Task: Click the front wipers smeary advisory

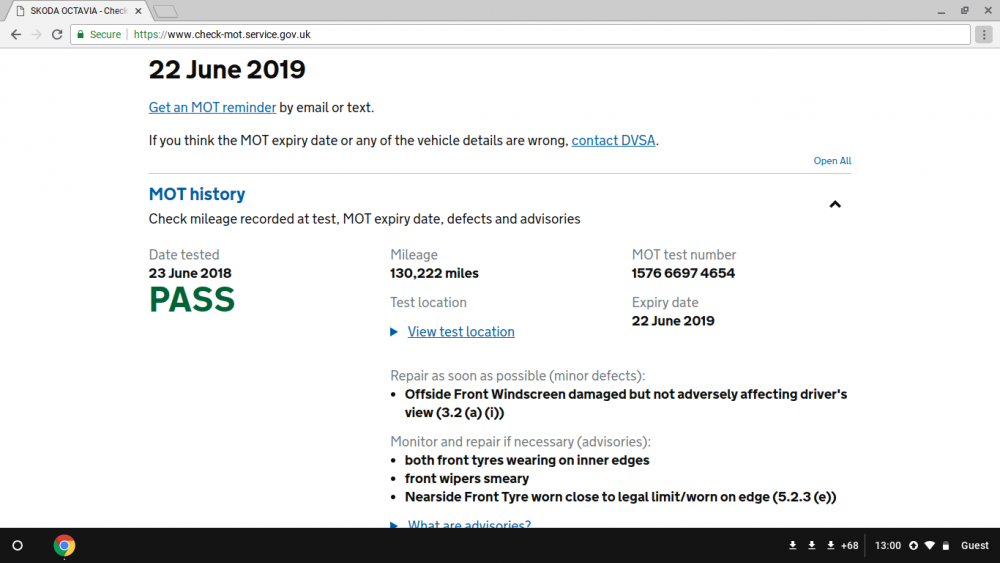Action: point(467,479)
